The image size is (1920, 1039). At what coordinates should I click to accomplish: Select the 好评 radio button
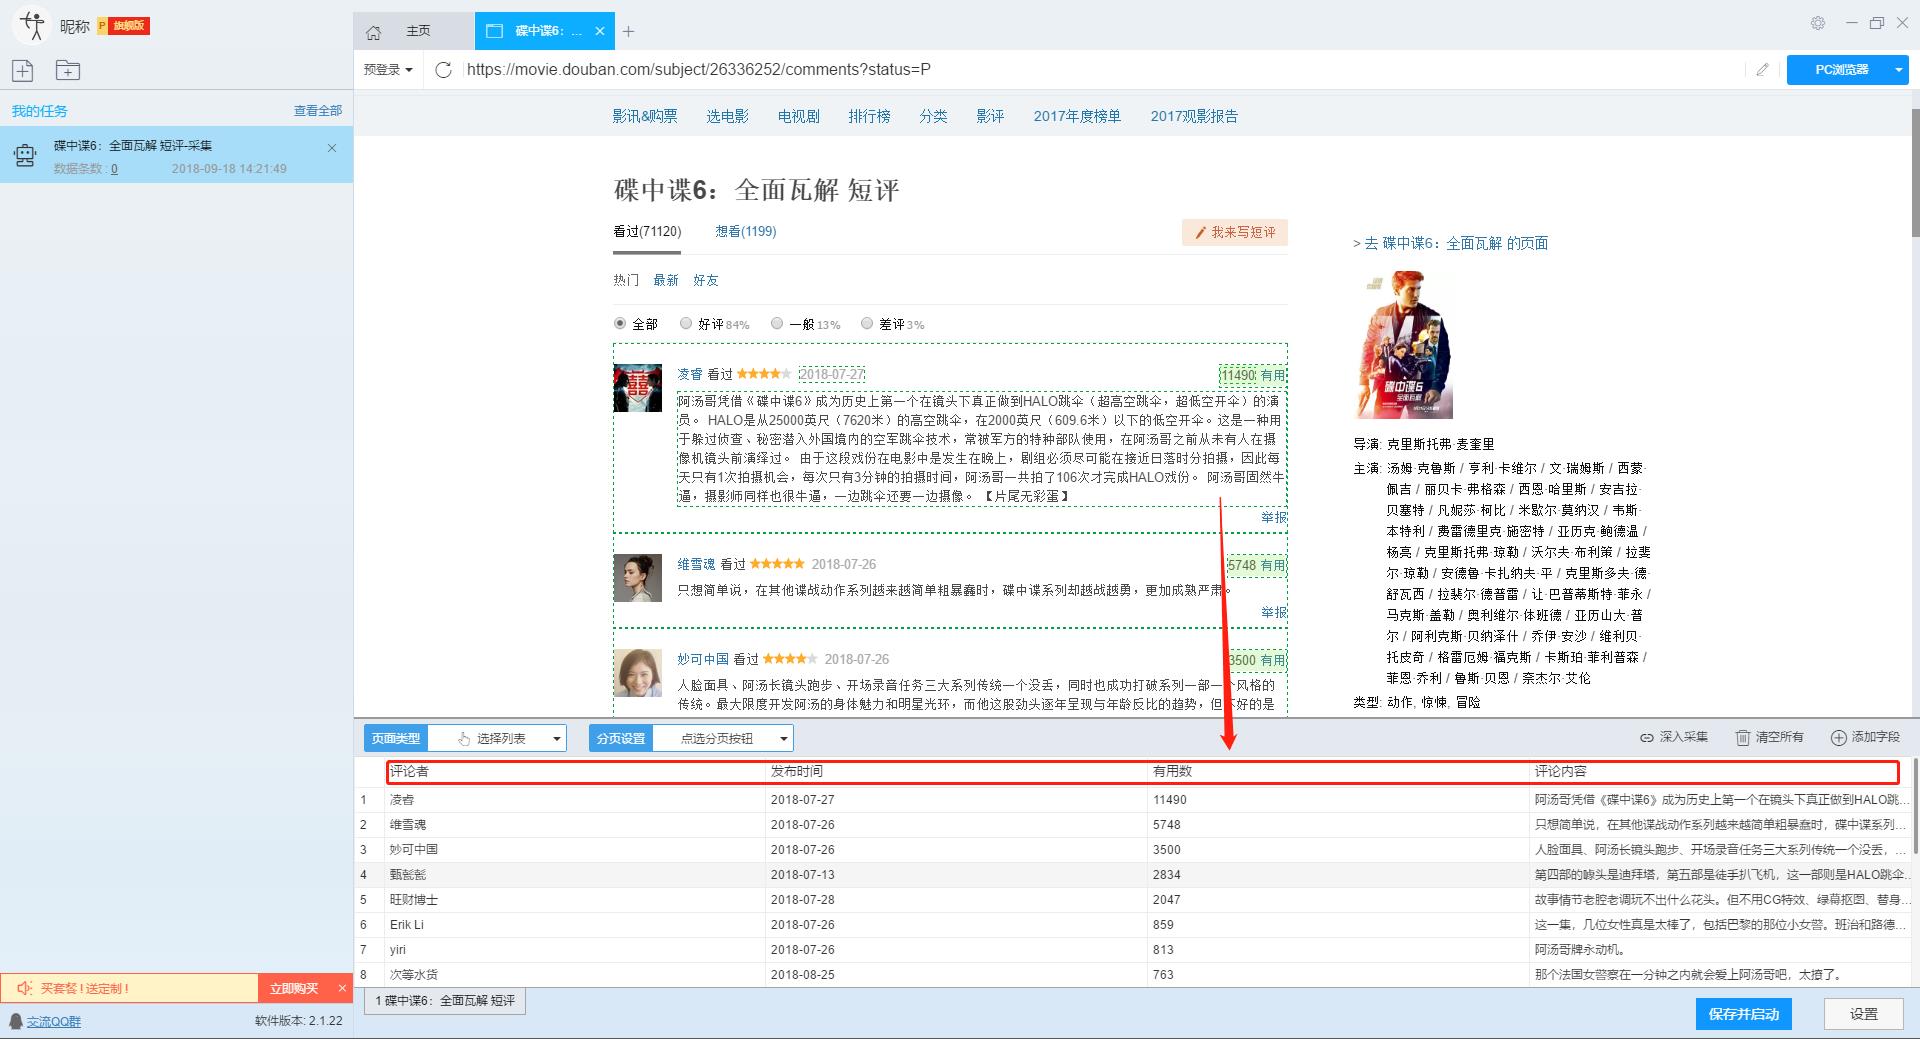click(686, 323)
